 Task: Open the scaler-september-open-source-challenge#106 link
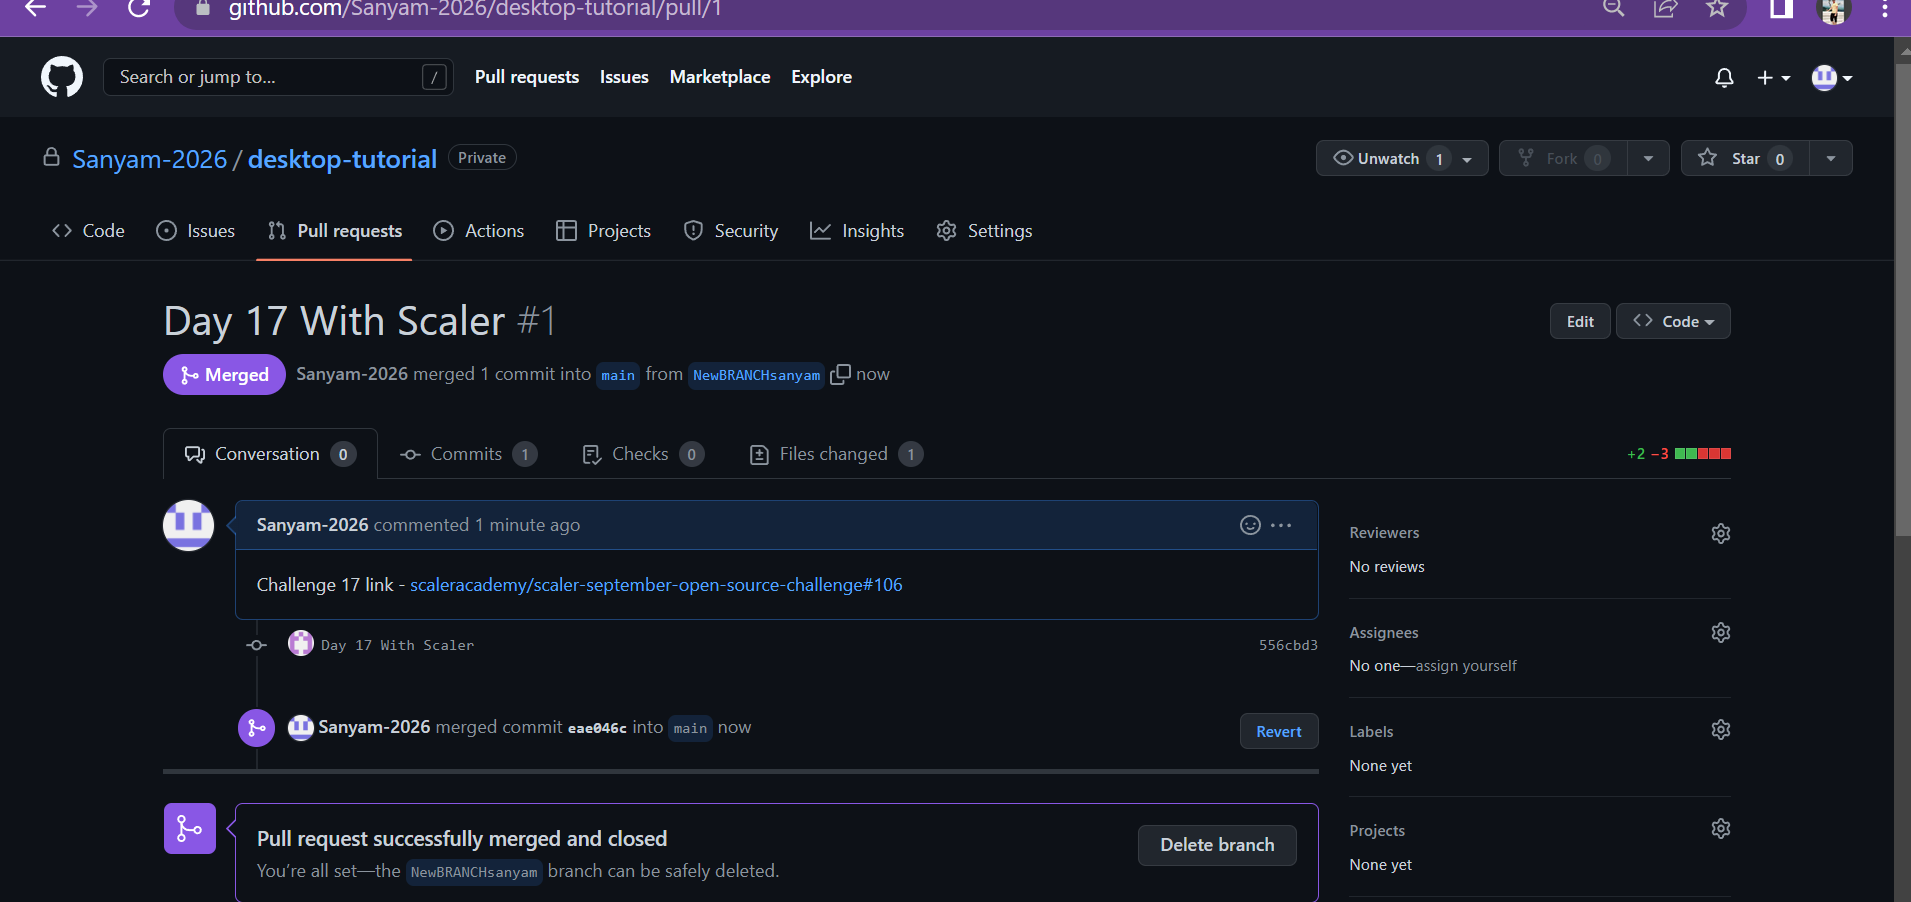[656, 585]
